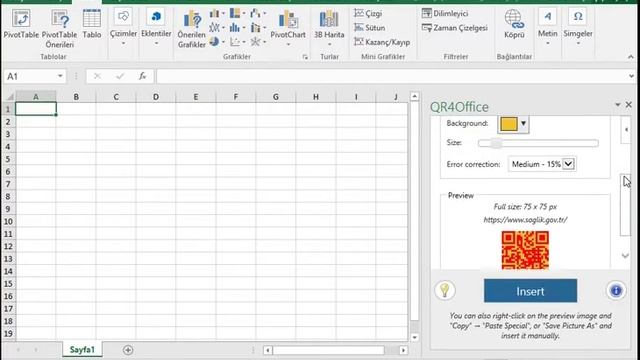Switch to the Sayfa1 sheet tab
The width and height of the screenshot is (640, 360).
tap(82, 350)
